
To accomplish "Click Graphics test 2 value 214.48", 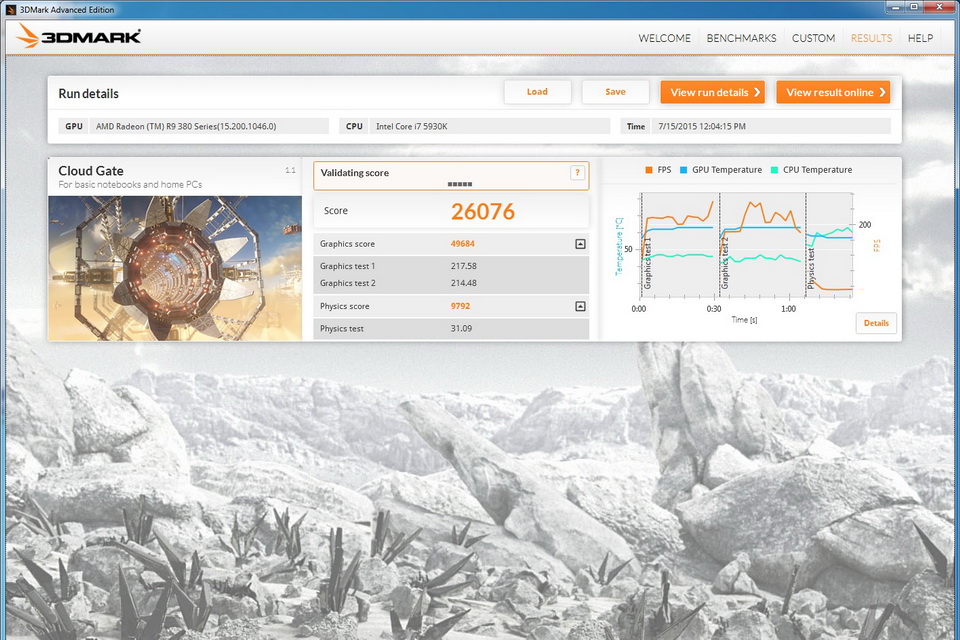I will coord(463,283).
